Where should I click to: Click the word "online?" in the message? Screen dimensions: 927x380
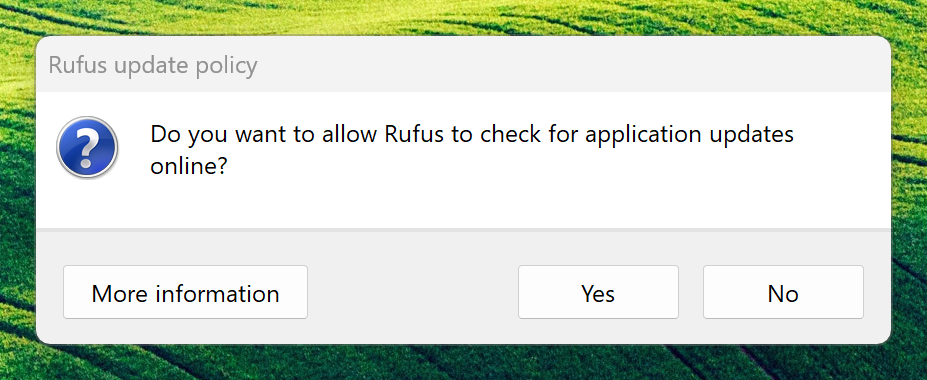tap(189, 167)
